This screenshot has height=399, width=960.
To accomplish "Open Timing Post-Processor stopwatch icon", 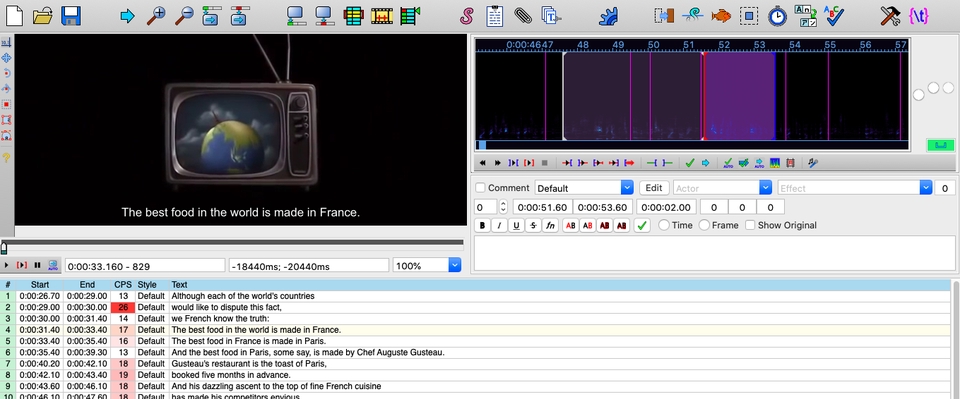I will [778, 16].
